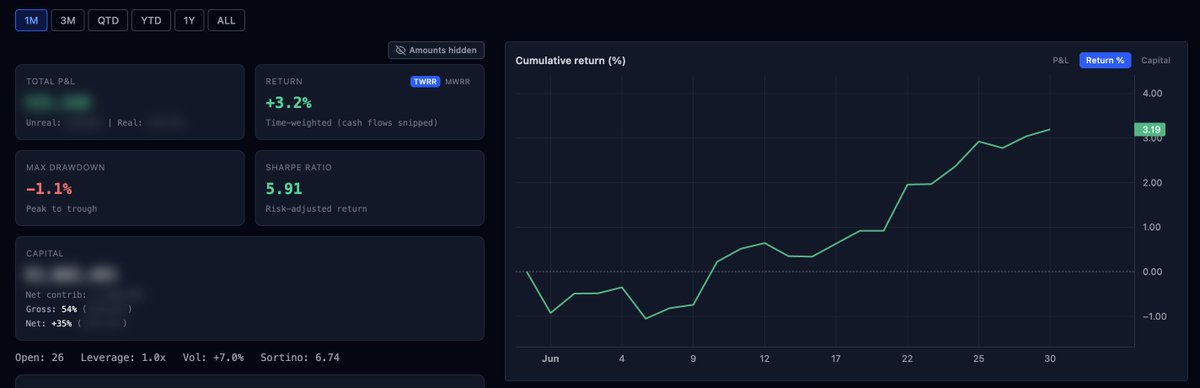
Task: Select the Return % chart view
Action: point(1105,60)
